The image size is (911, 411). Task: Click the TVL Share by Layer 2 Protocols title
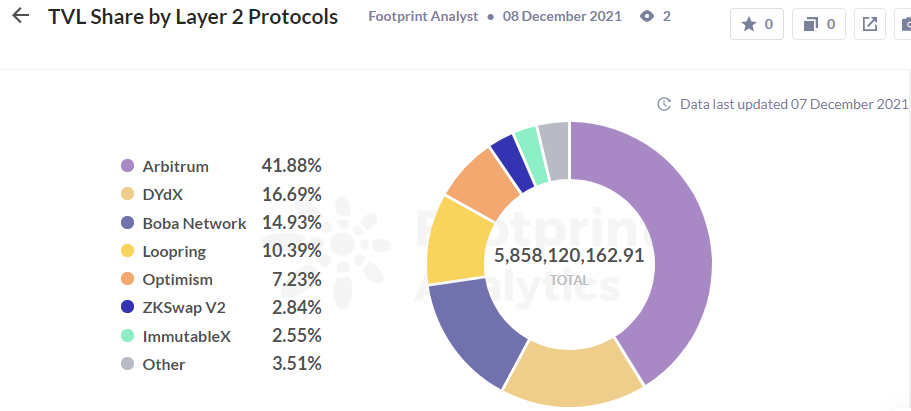pos(193,17)
